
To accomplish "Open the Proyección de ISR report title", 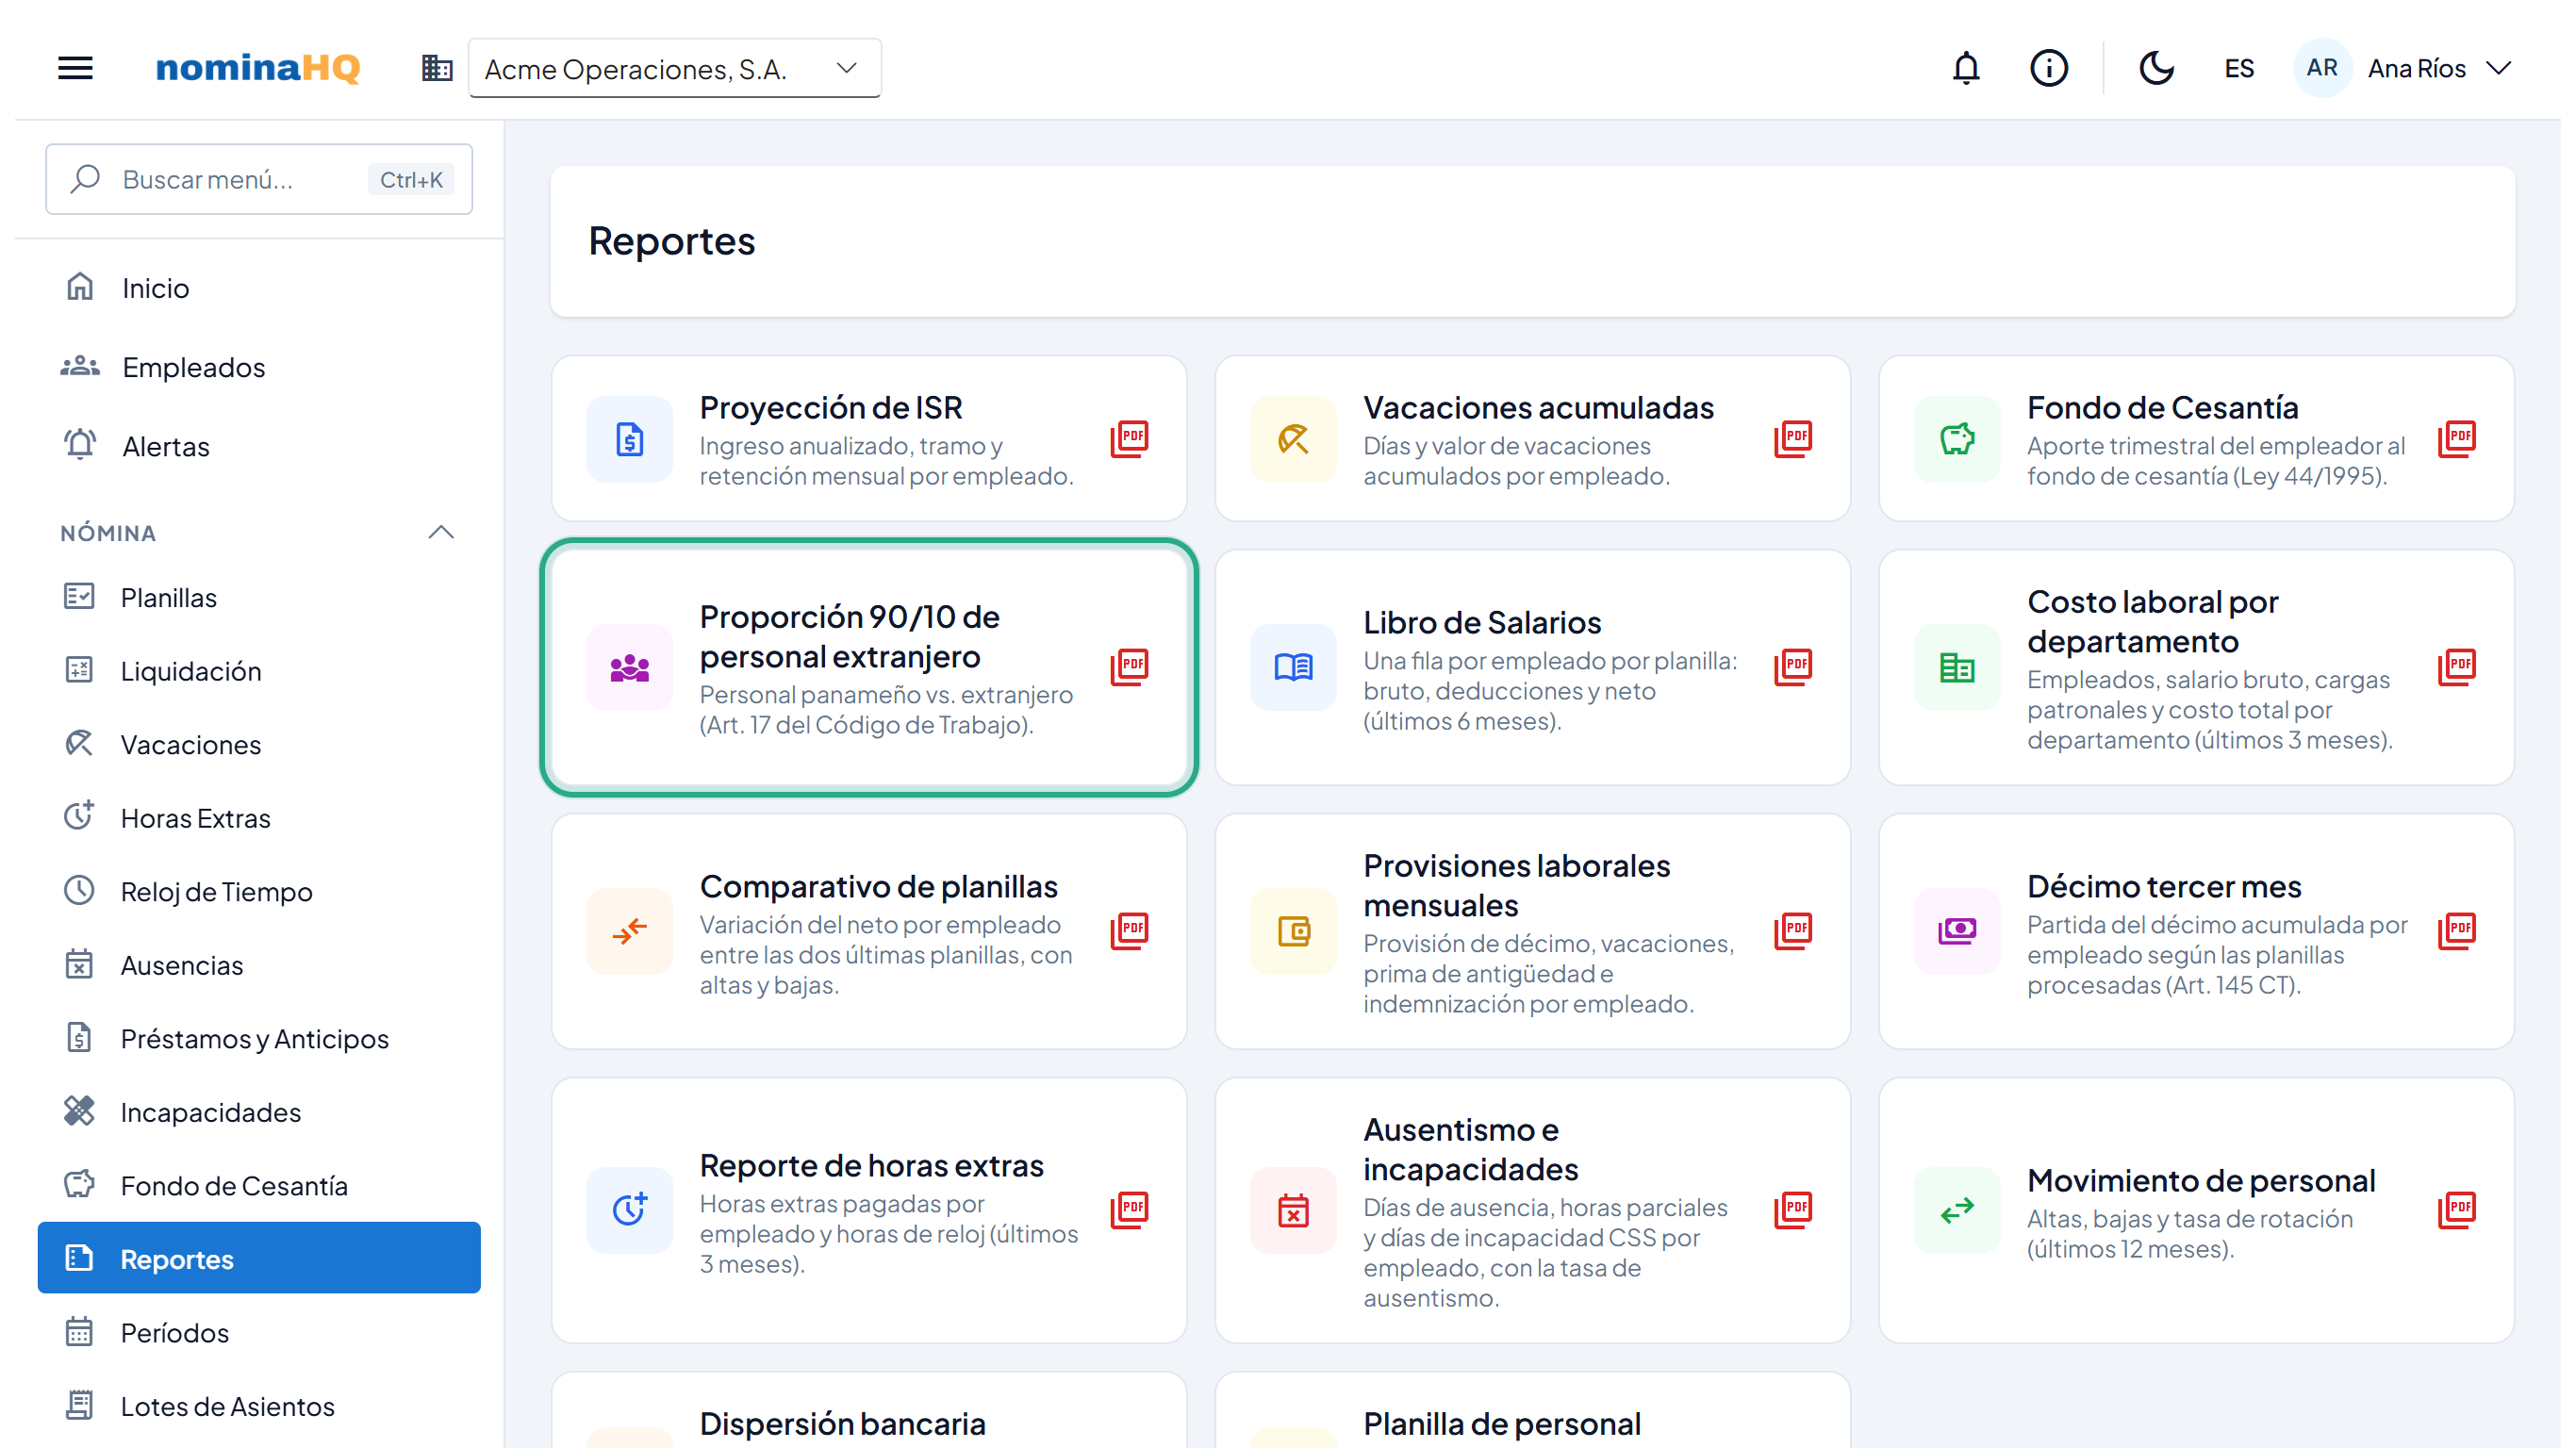I will [831, 407].
